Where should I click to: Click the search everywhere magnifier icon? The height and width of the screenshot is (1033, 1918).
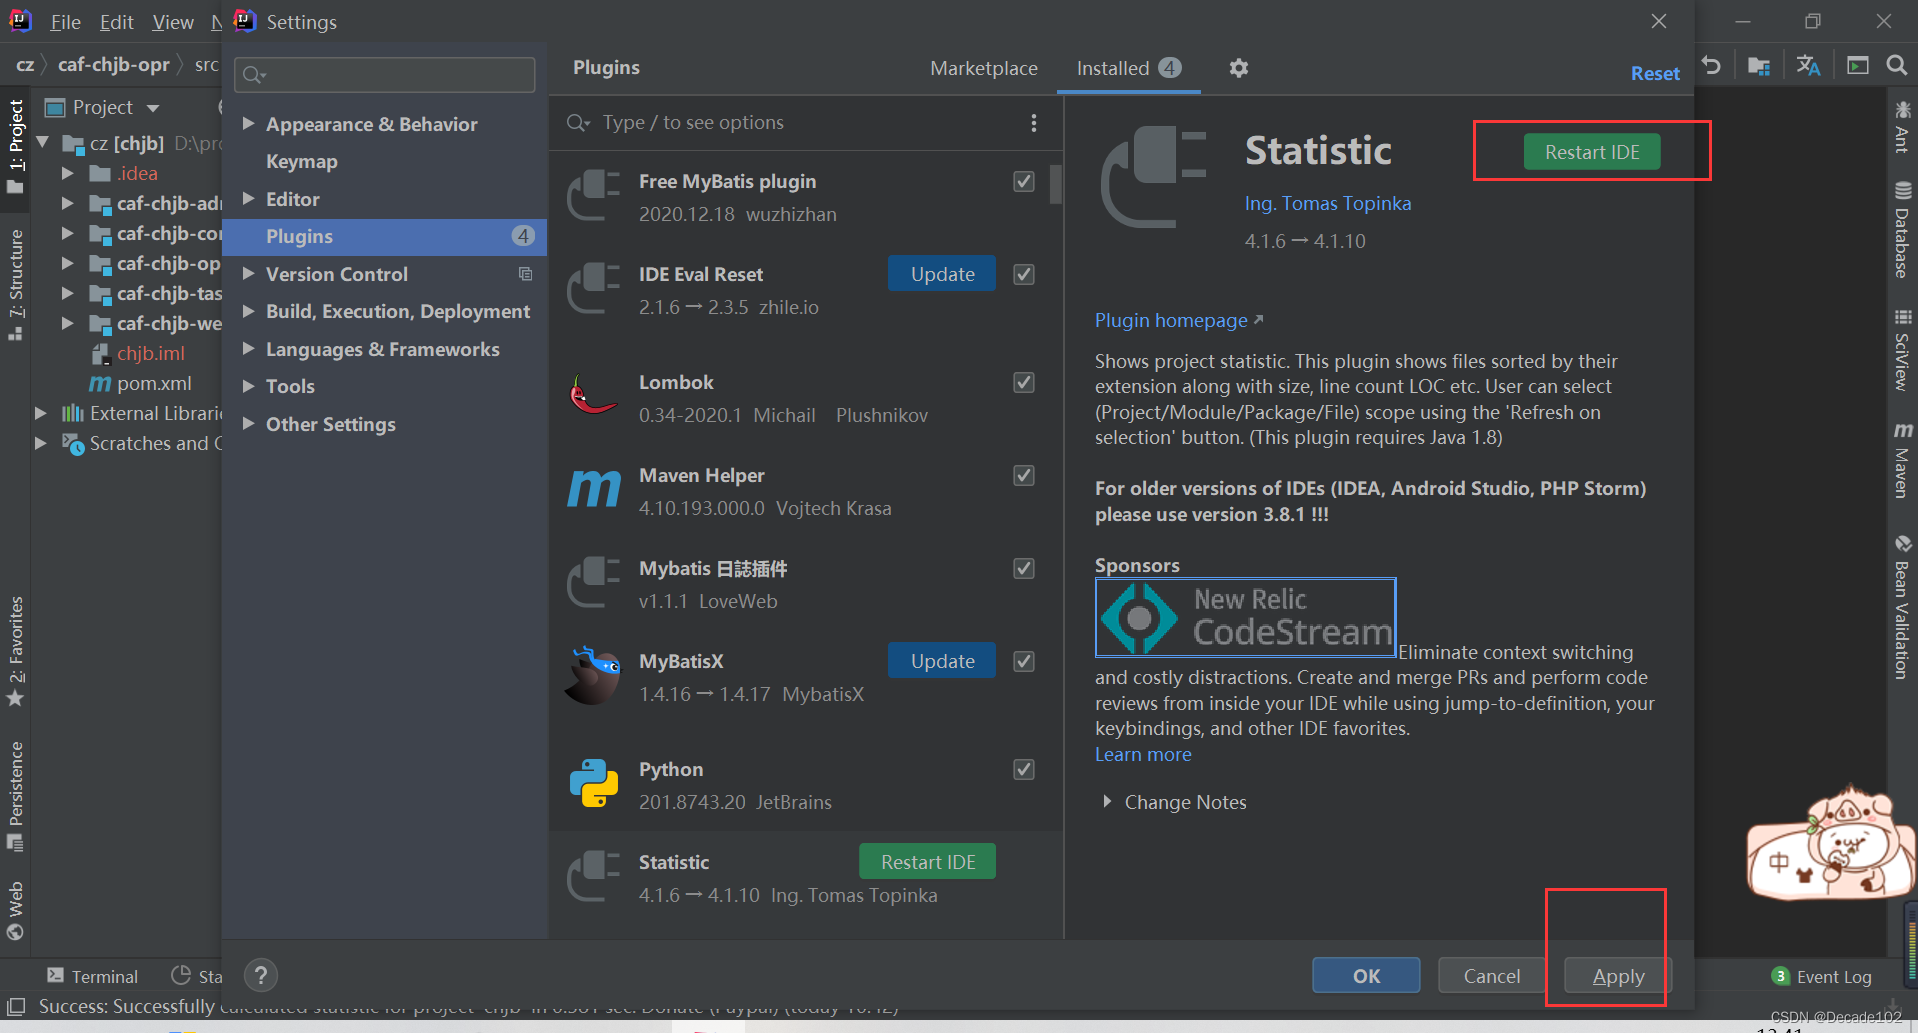pos(1896,66)
